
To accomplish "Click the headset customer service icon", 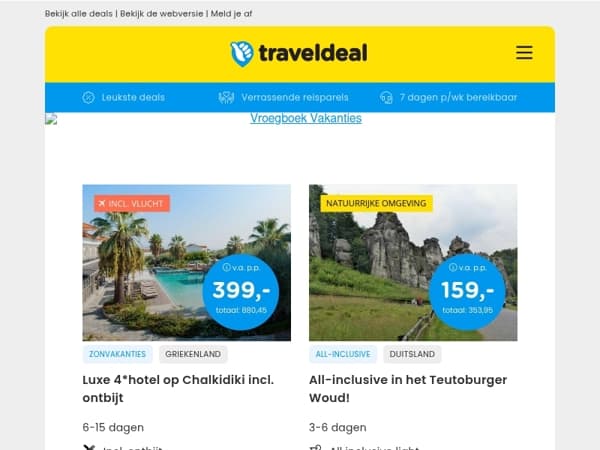I will pos(386,98).
